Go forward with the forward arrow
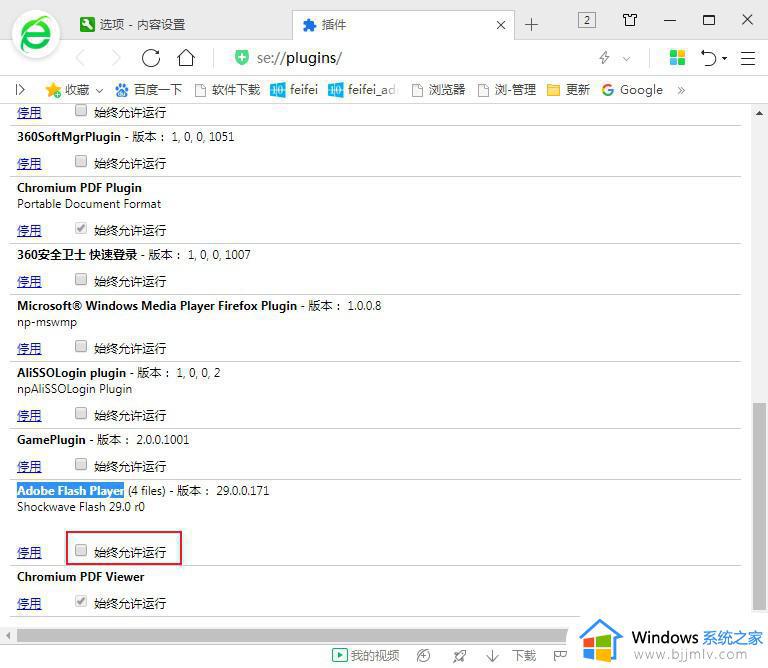Screen dimensions: 768x668 click(x=116, y=58)
